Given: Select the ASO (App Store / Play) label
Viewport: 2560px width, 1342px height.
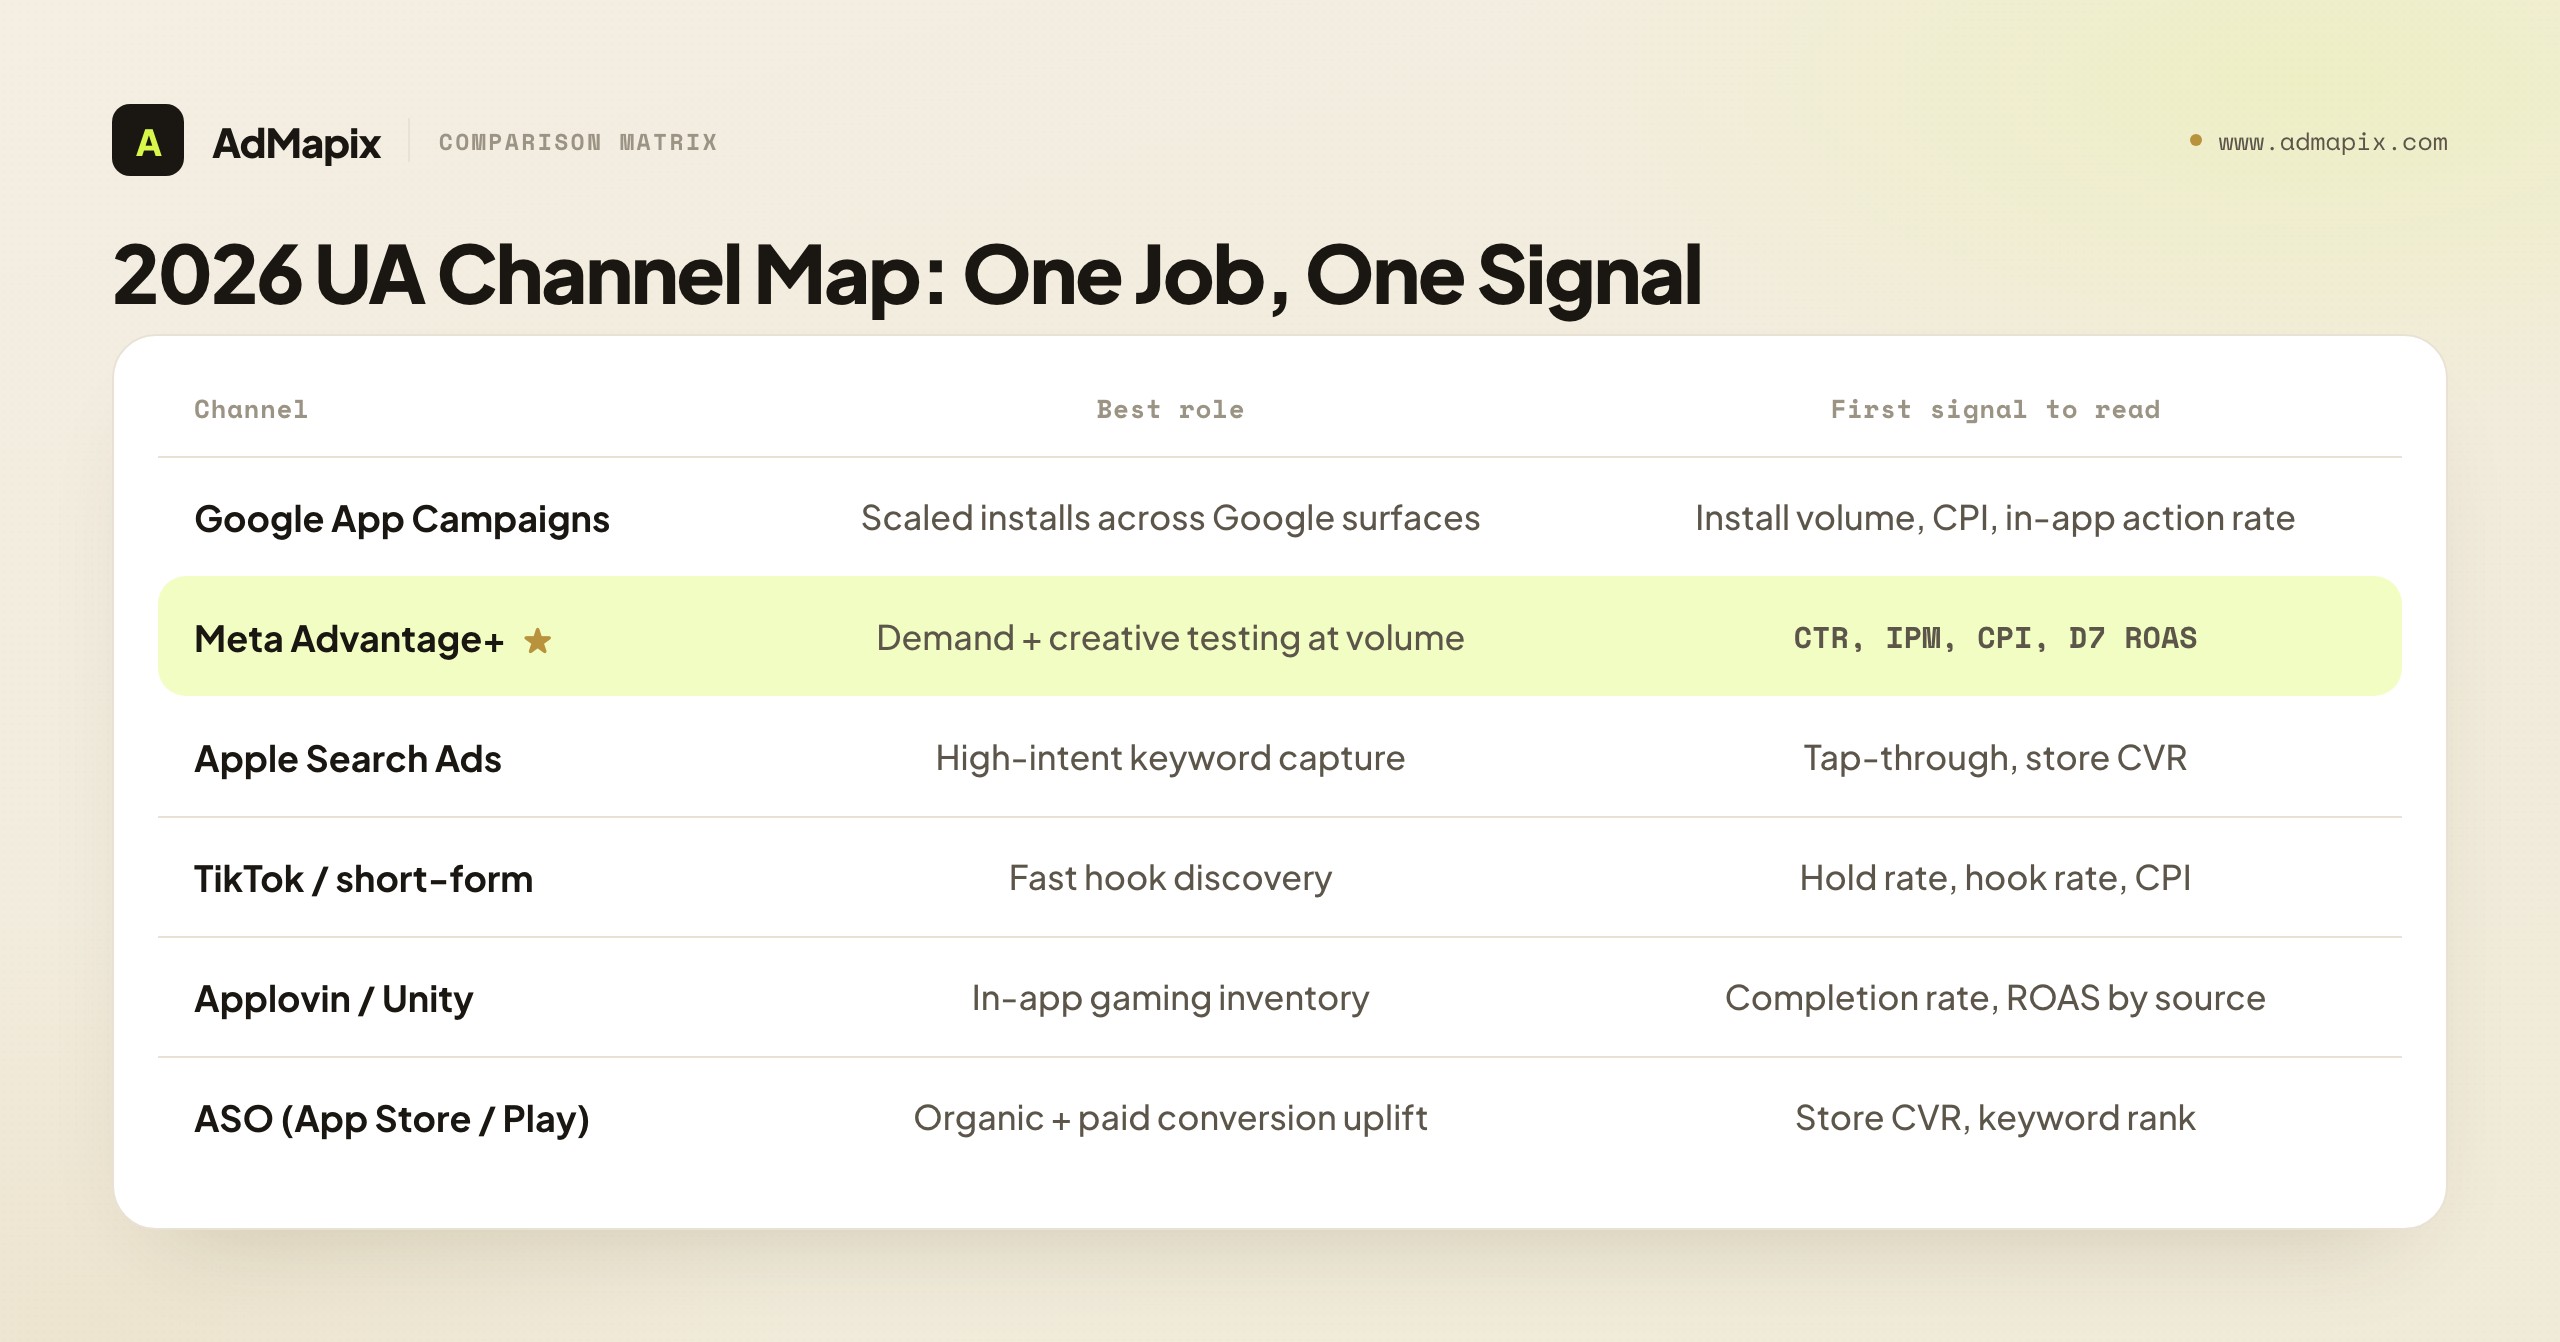Looking at the screenshot, I should (x=392, y=1119).
